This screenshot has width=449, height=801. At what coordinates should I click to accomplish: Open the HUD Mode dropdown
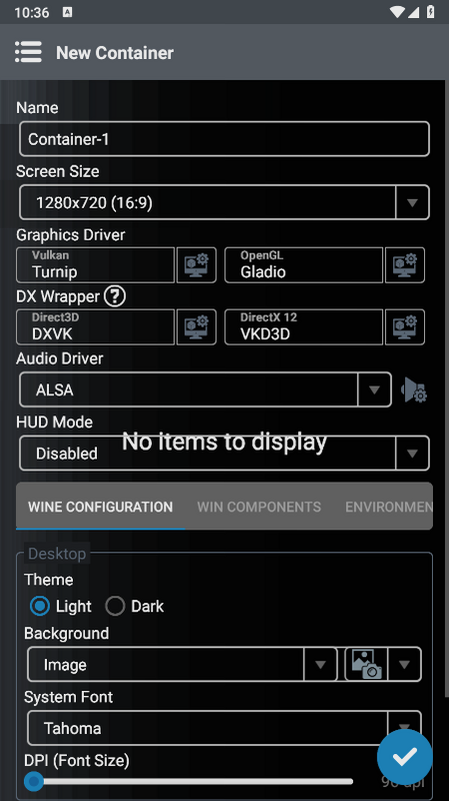click(x=224, y=453)
